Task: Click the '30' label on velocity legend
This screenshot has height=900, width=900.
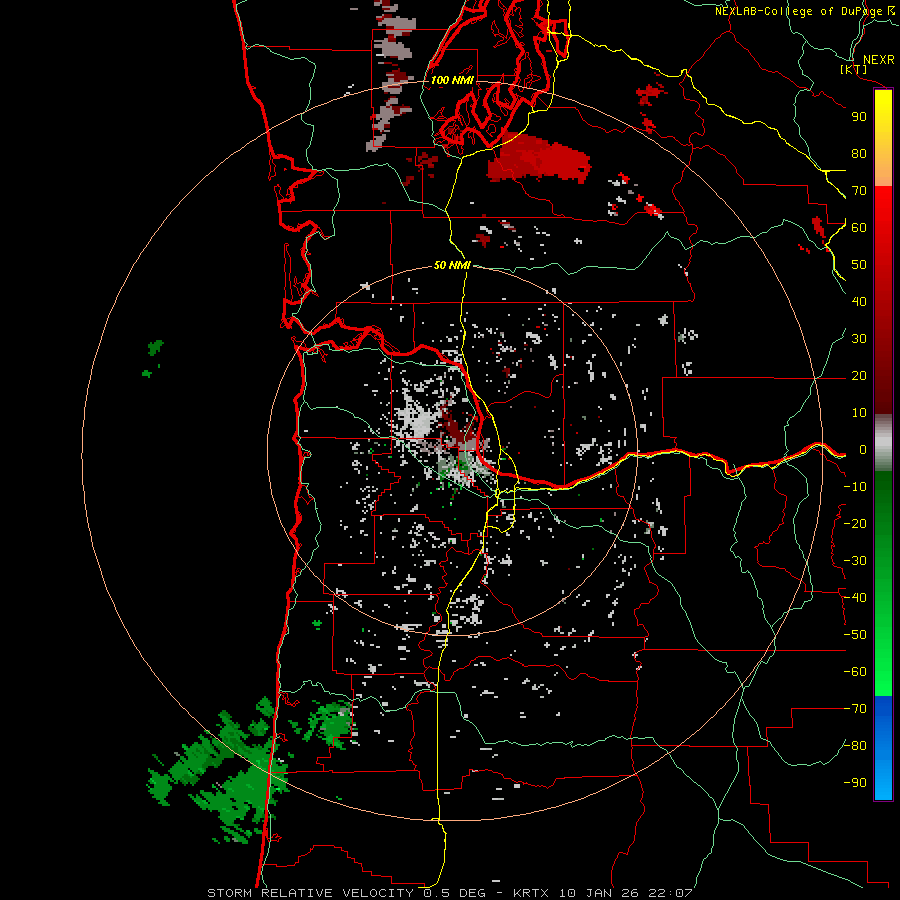Action: [859, 339]
